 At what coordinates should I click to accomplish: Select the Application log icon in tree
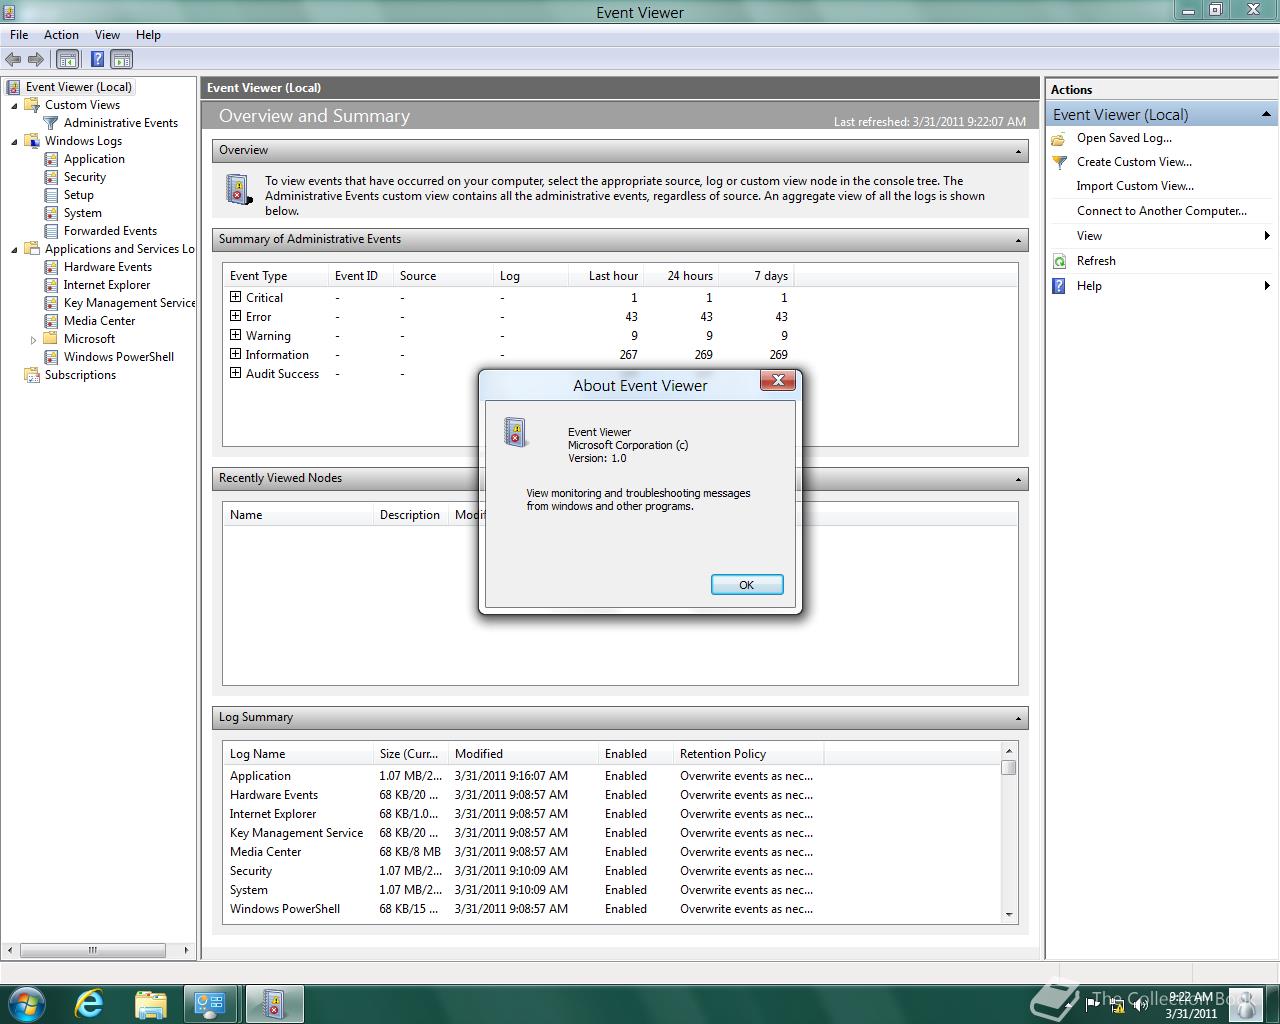(51, 159)
